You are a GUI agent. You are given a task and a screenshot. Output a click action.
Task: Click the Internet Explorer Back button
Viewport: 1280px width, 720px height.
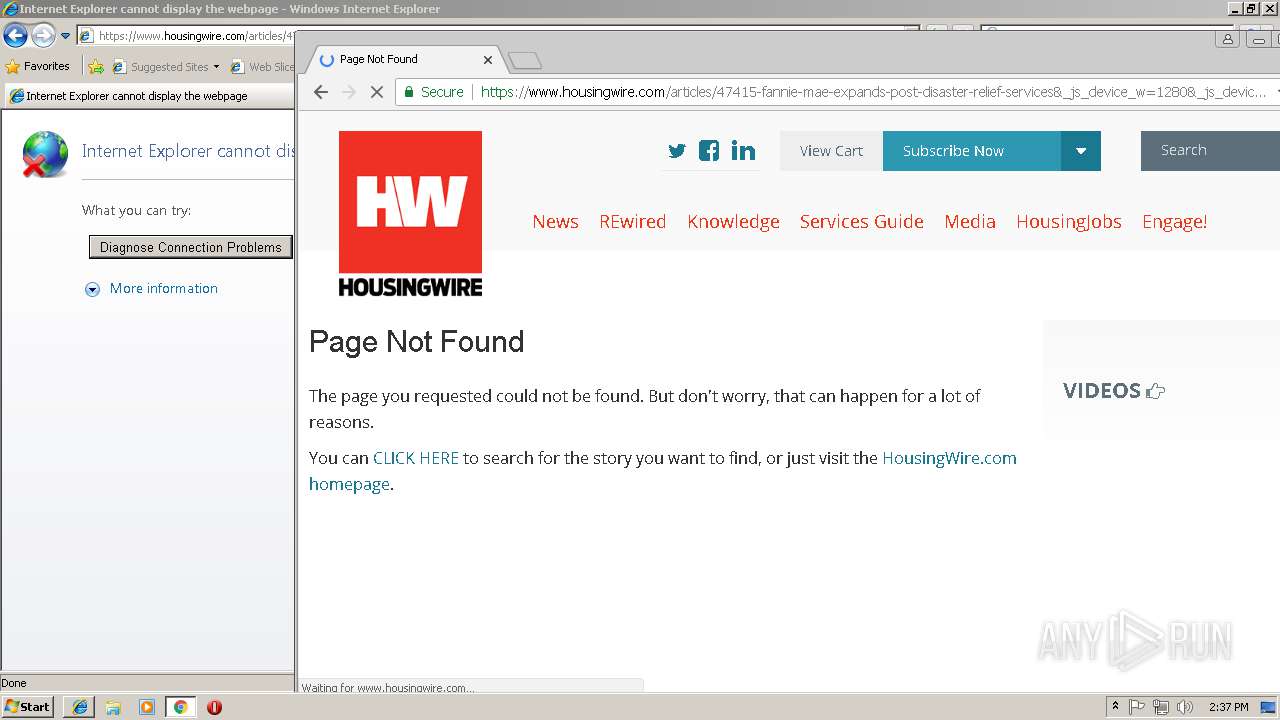(x=15, y=36)
